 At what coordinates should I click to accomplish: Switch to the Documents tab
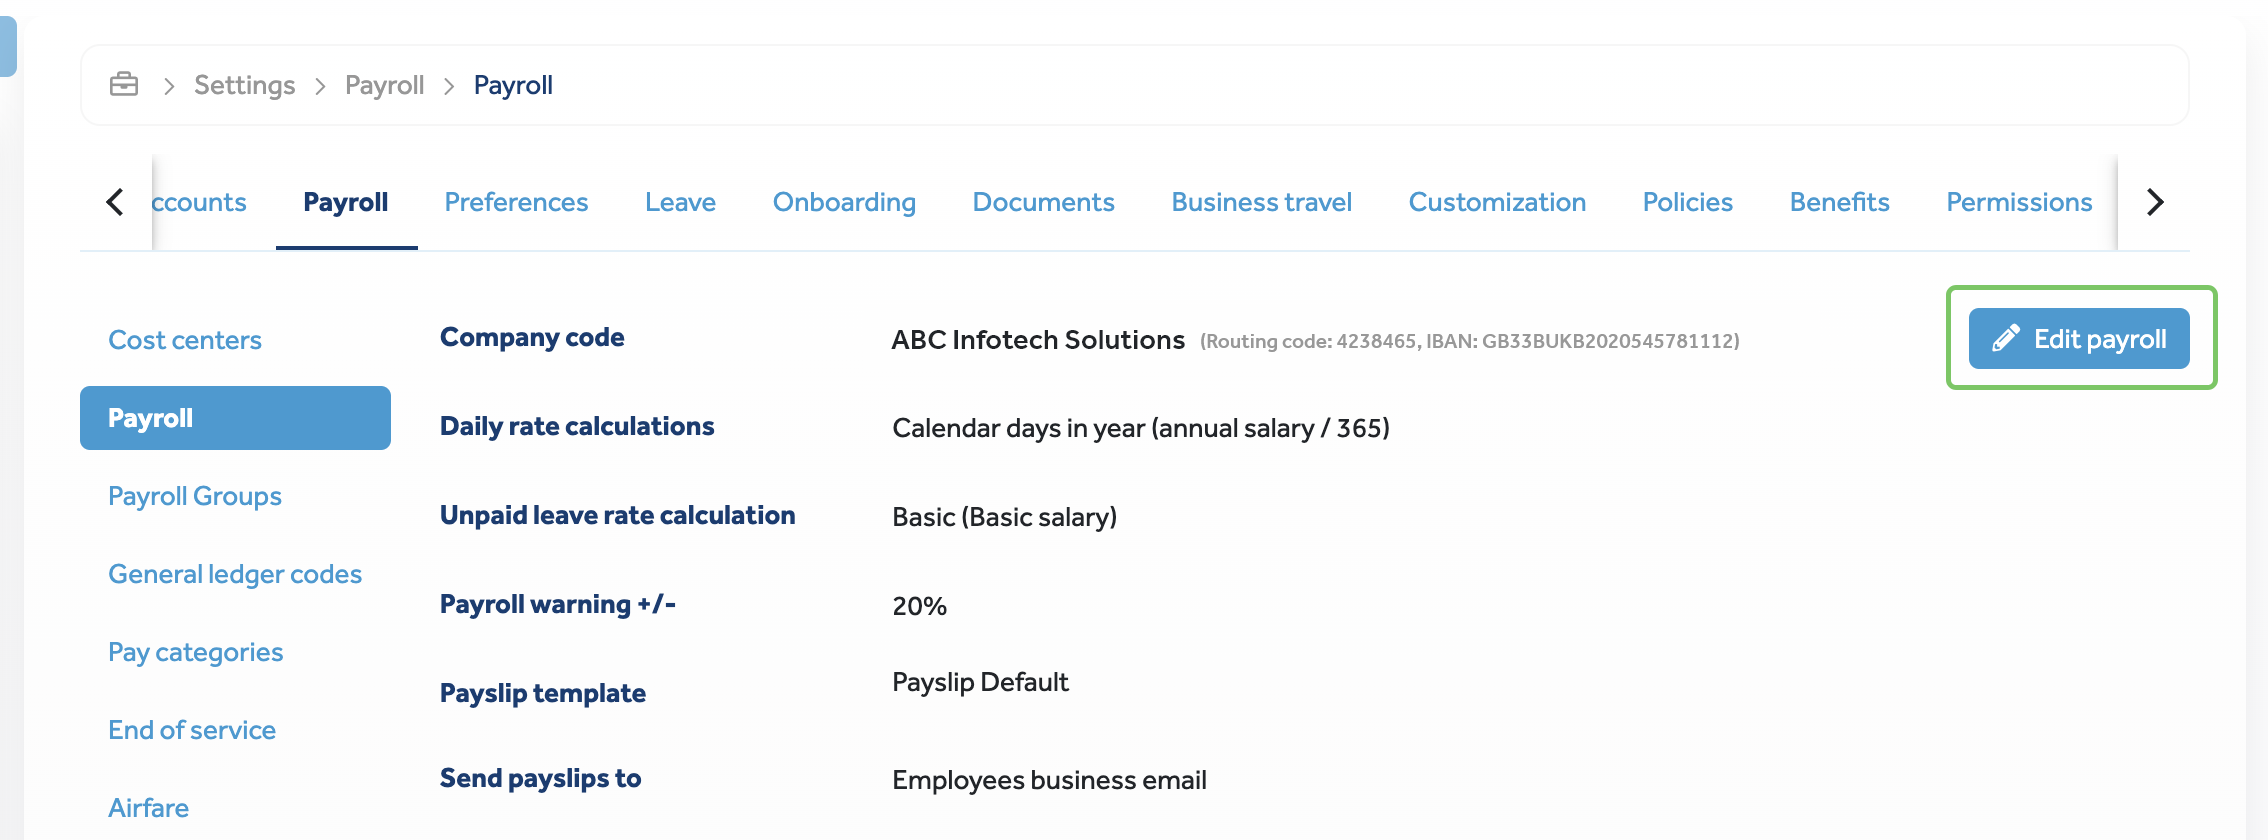tap(1043, 202)
